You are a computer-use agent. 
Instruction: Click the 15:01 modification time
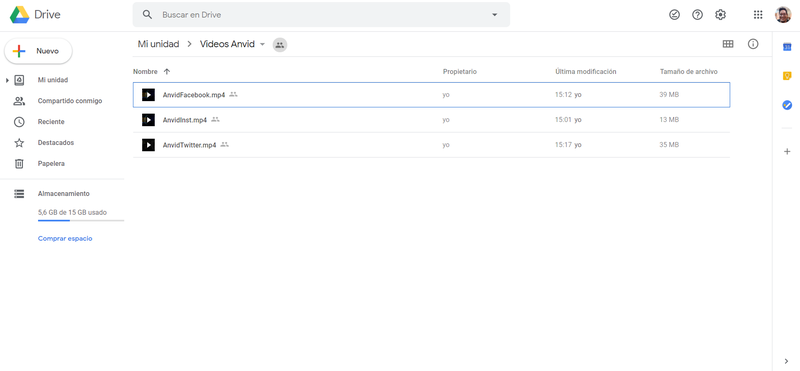coord(563,120)
